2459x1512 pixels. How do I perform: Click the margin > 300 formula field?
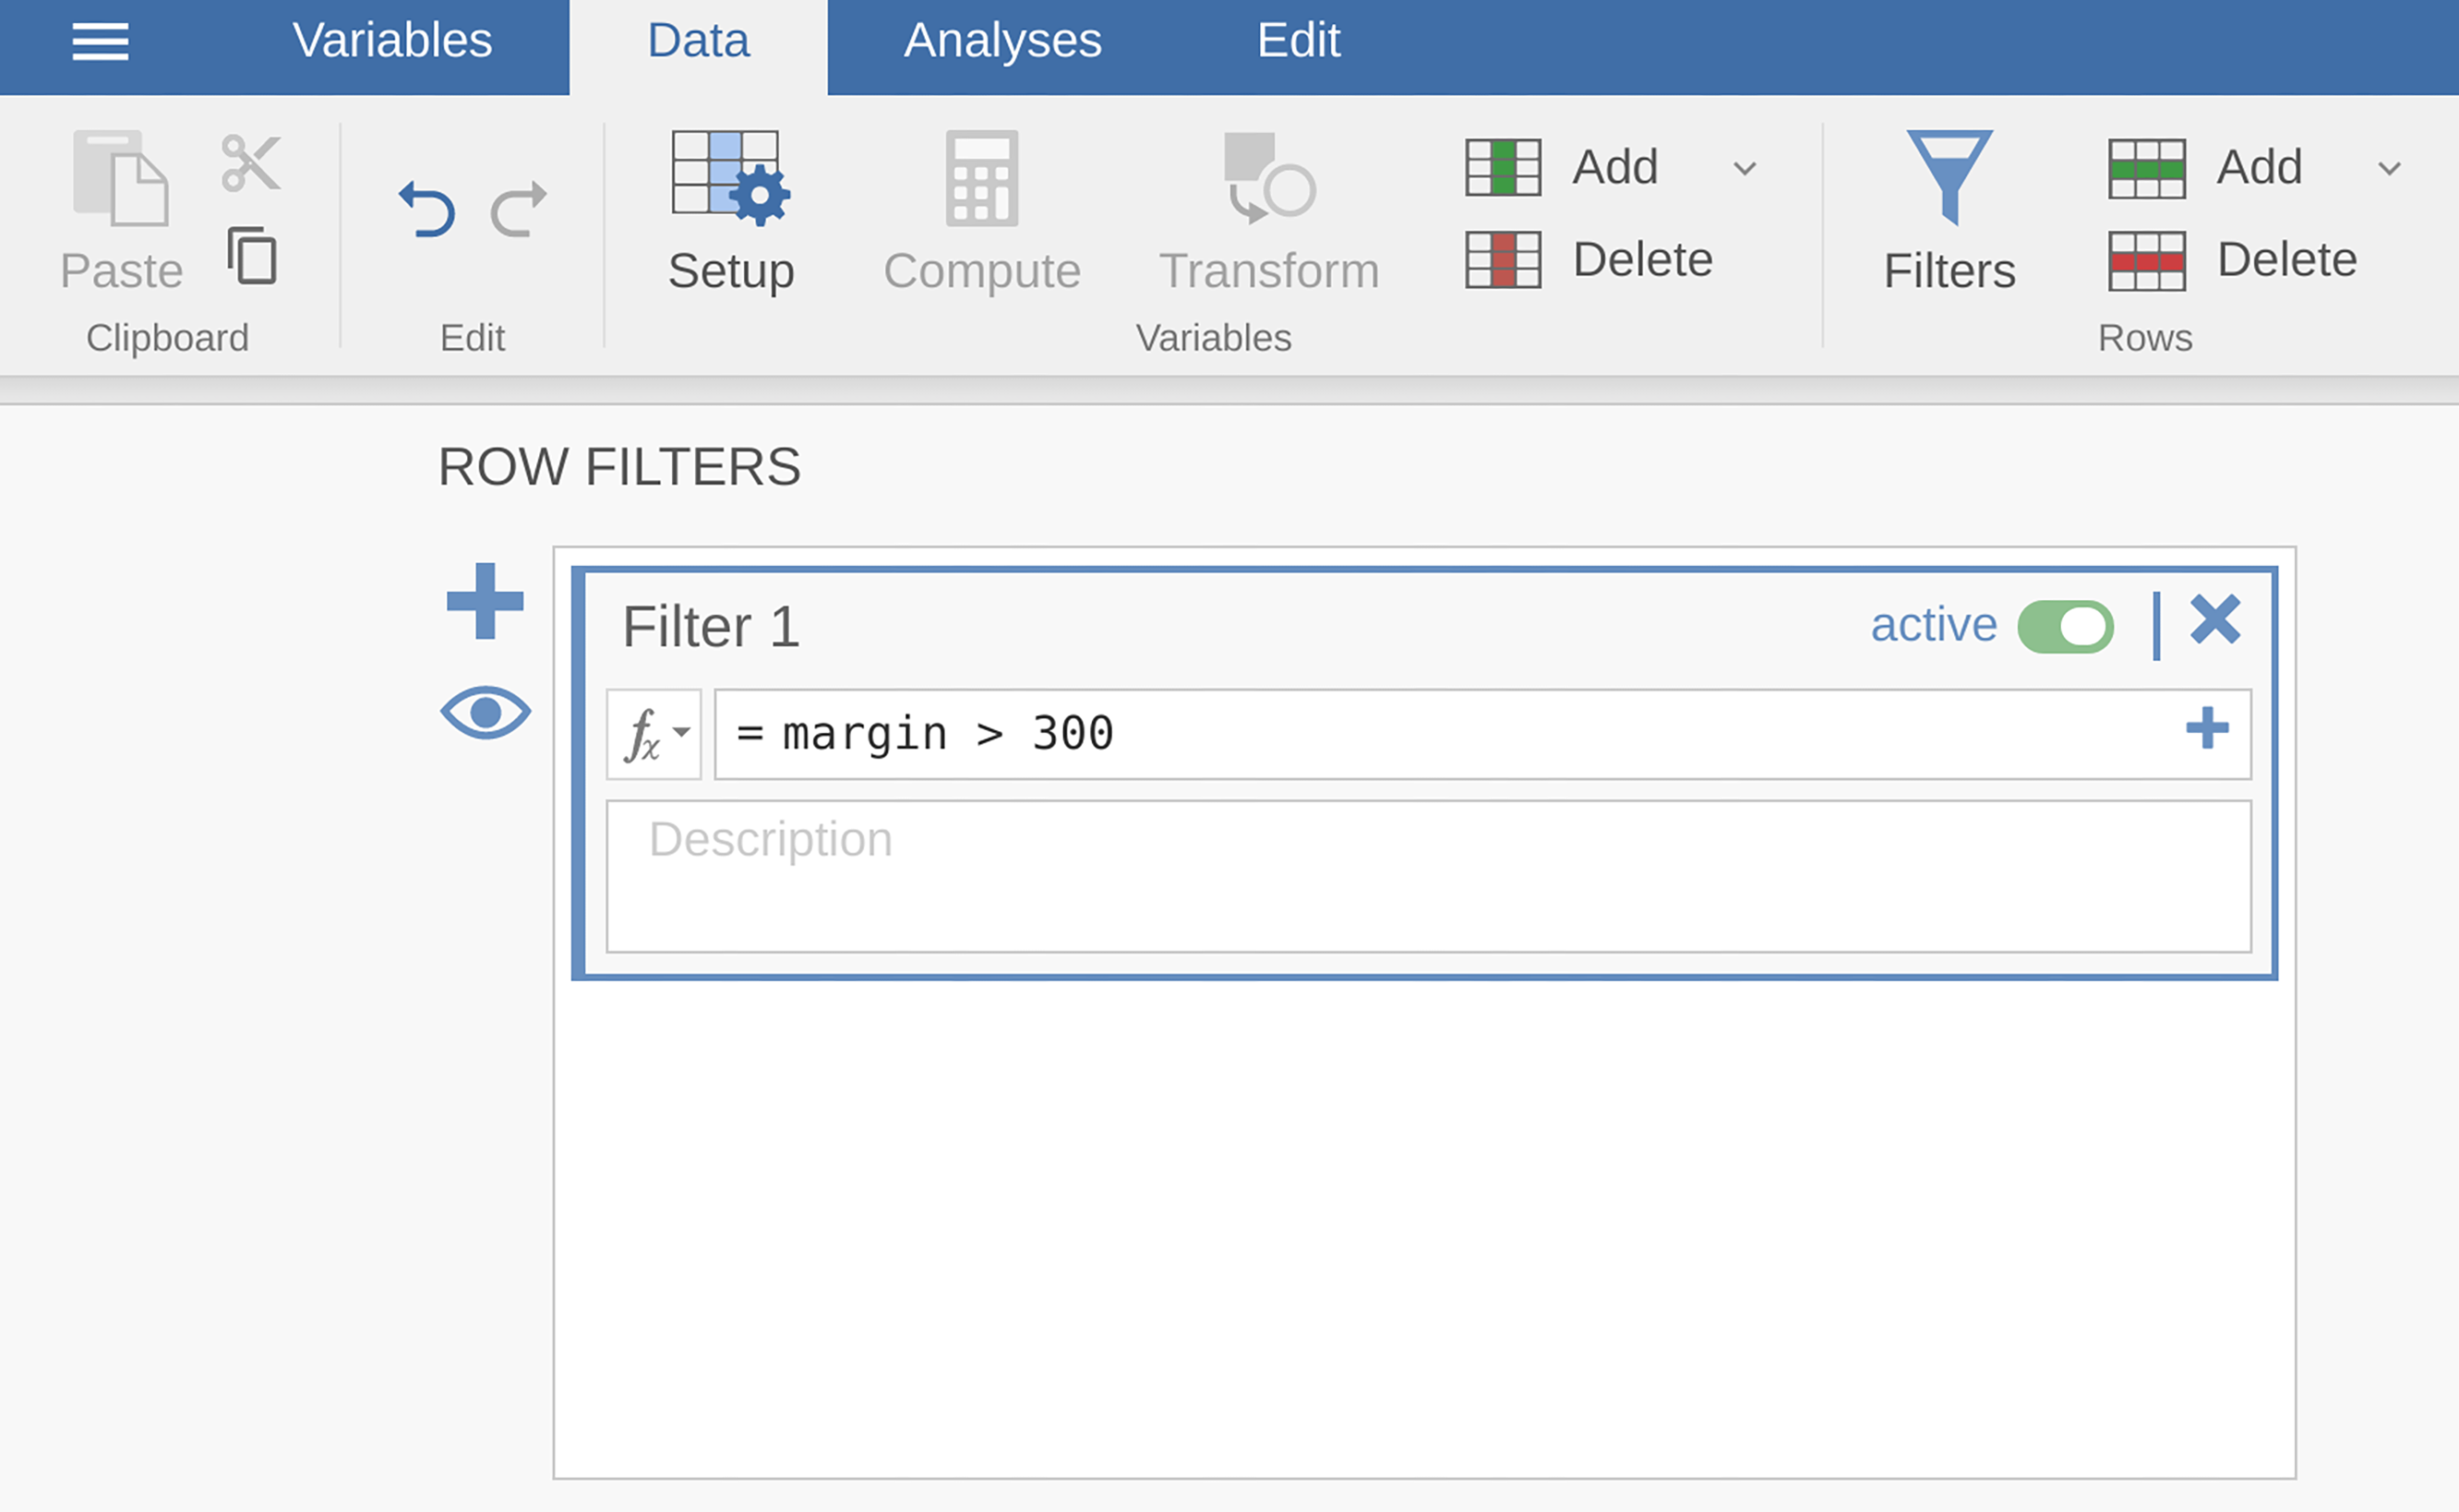pyautogui.click(x=1483, y=734)
